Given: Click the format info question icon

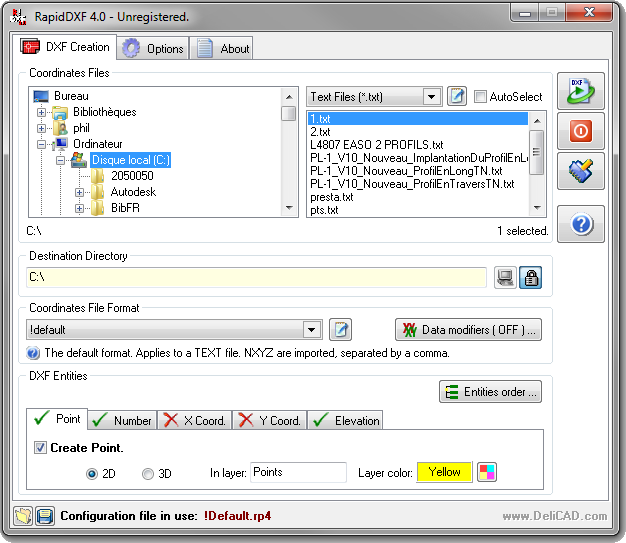Looking at the screenshot, I should coord(33,353).
